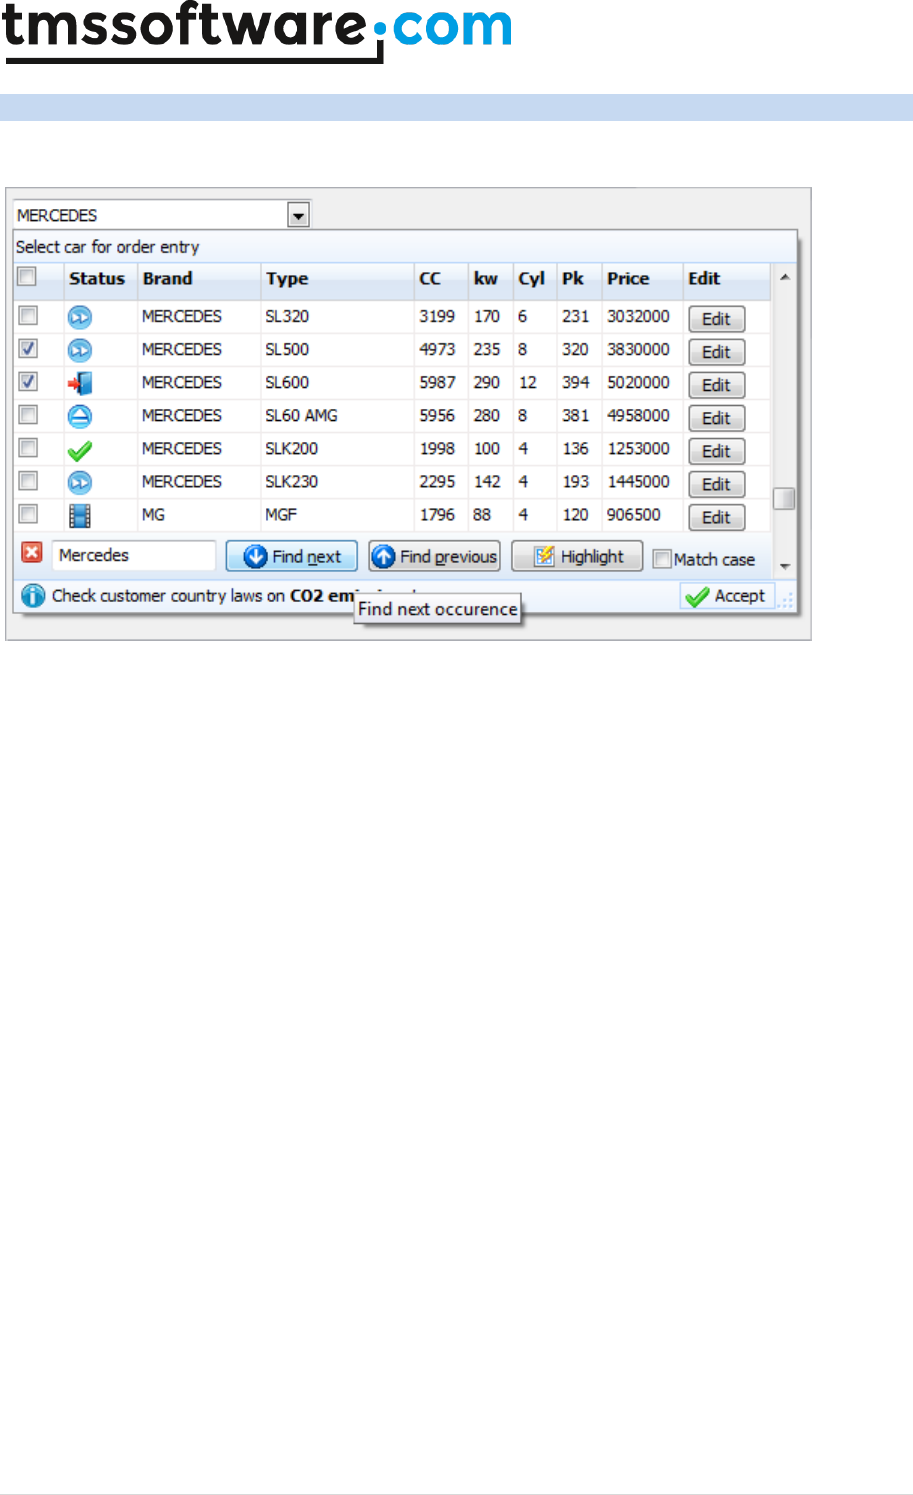
Task: Click the grid scrollbar up arrow
Action: click(785, 277)
